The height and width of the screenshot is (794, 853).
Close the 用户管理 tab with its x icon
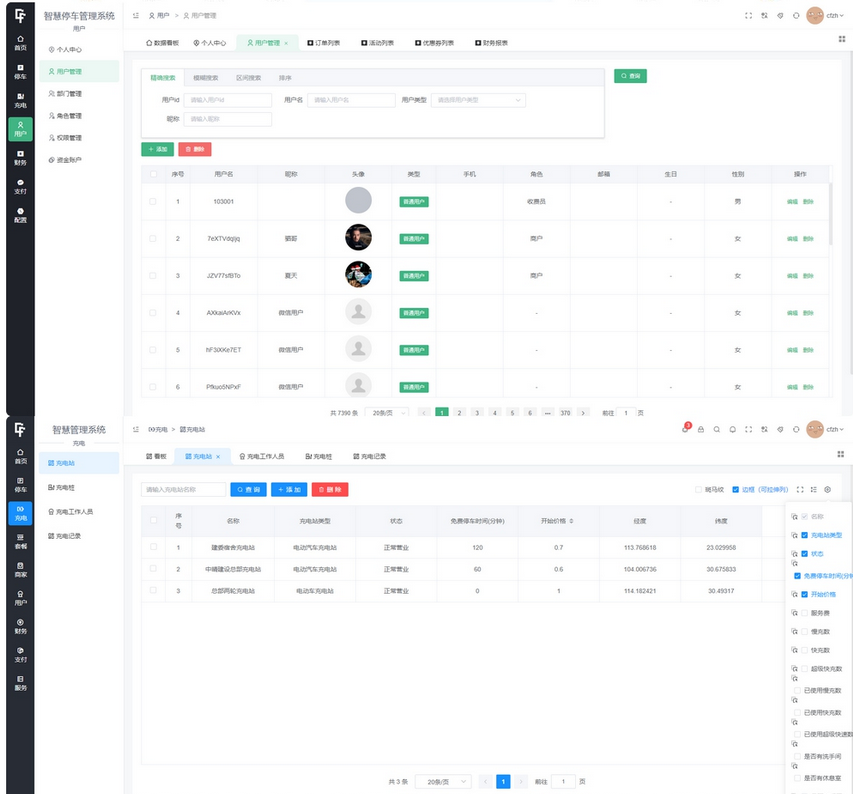[286, 43]
